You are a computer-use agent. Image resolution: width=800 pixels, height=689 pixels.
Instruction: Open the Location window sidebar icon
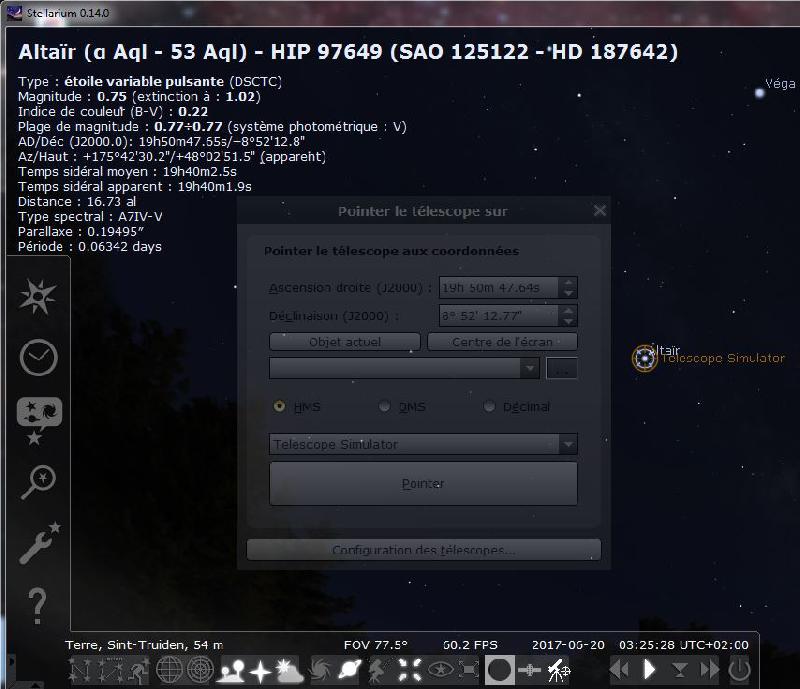point(37,297)
